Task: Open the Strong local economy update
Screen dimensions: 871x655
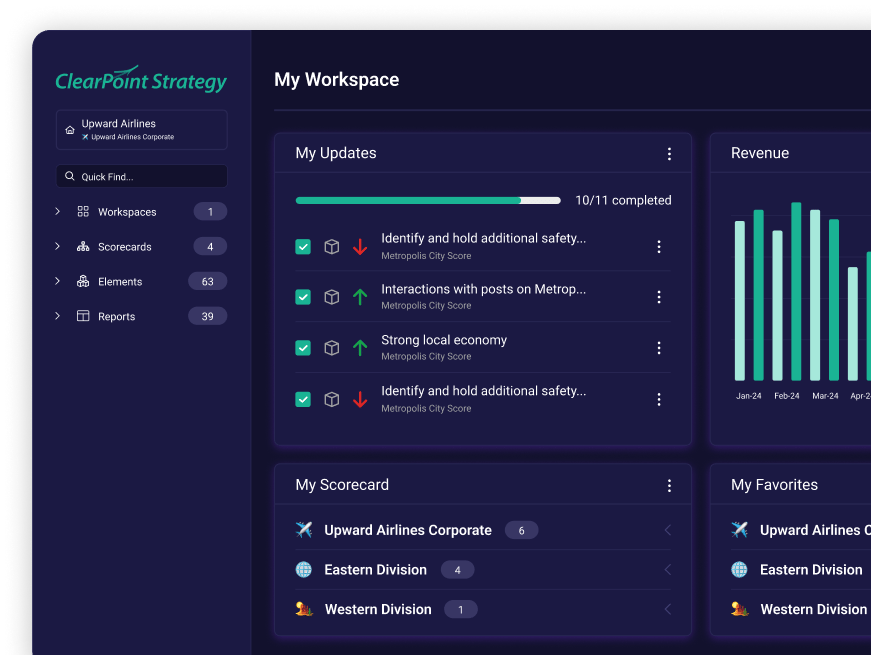Action: (x=444, y=340)
